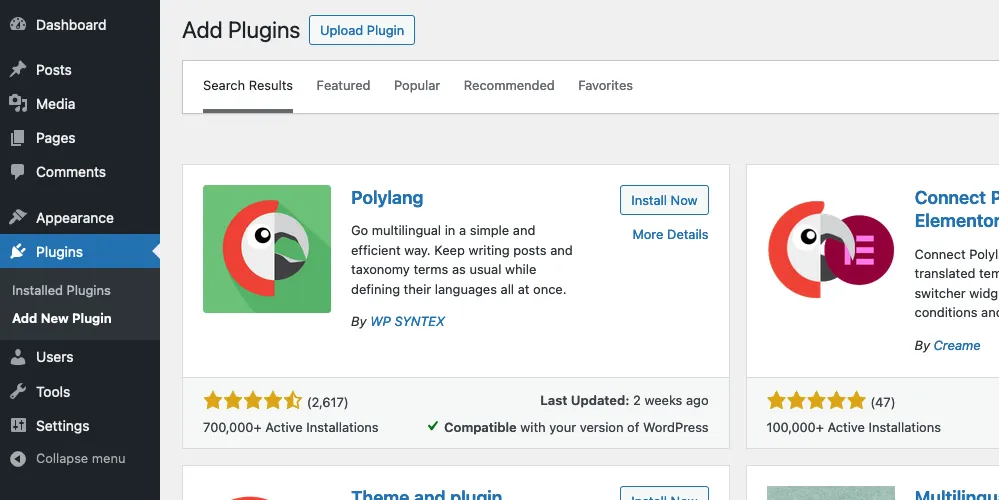
Task: Click the Media library icon
Action: pos(18,103)
